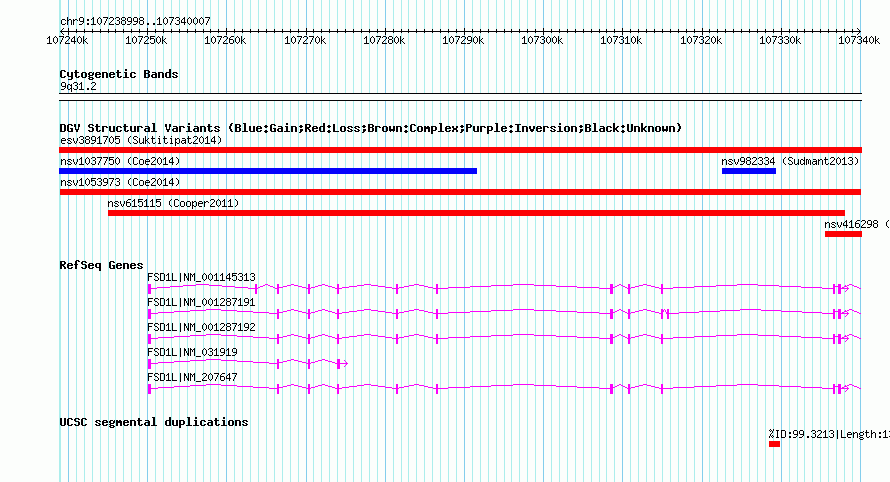
Task: Click the 107300k ruler tick label
Action: (x=542, y=40)
